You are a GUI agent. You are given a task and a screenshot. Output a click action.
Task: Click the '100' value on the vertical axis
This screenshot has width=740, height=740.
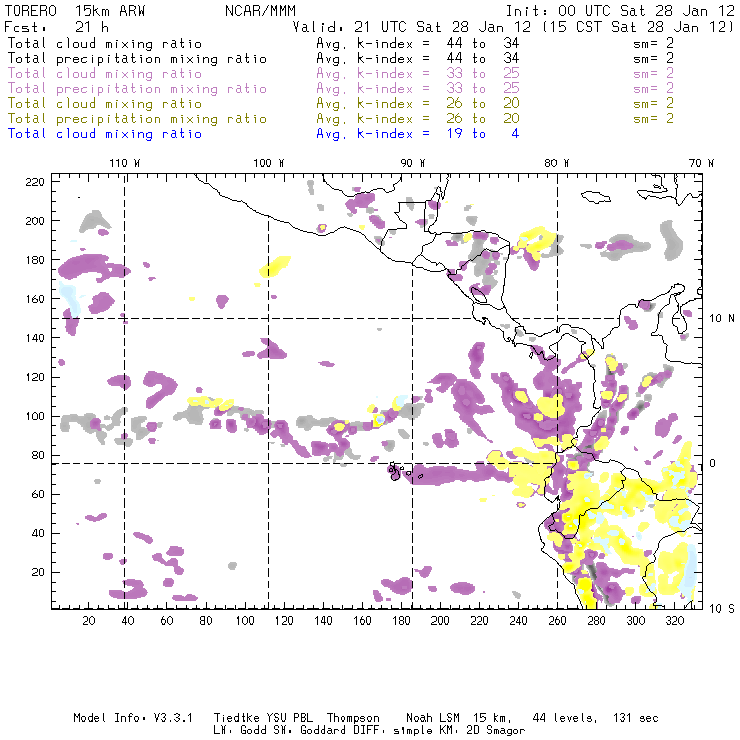35,416
